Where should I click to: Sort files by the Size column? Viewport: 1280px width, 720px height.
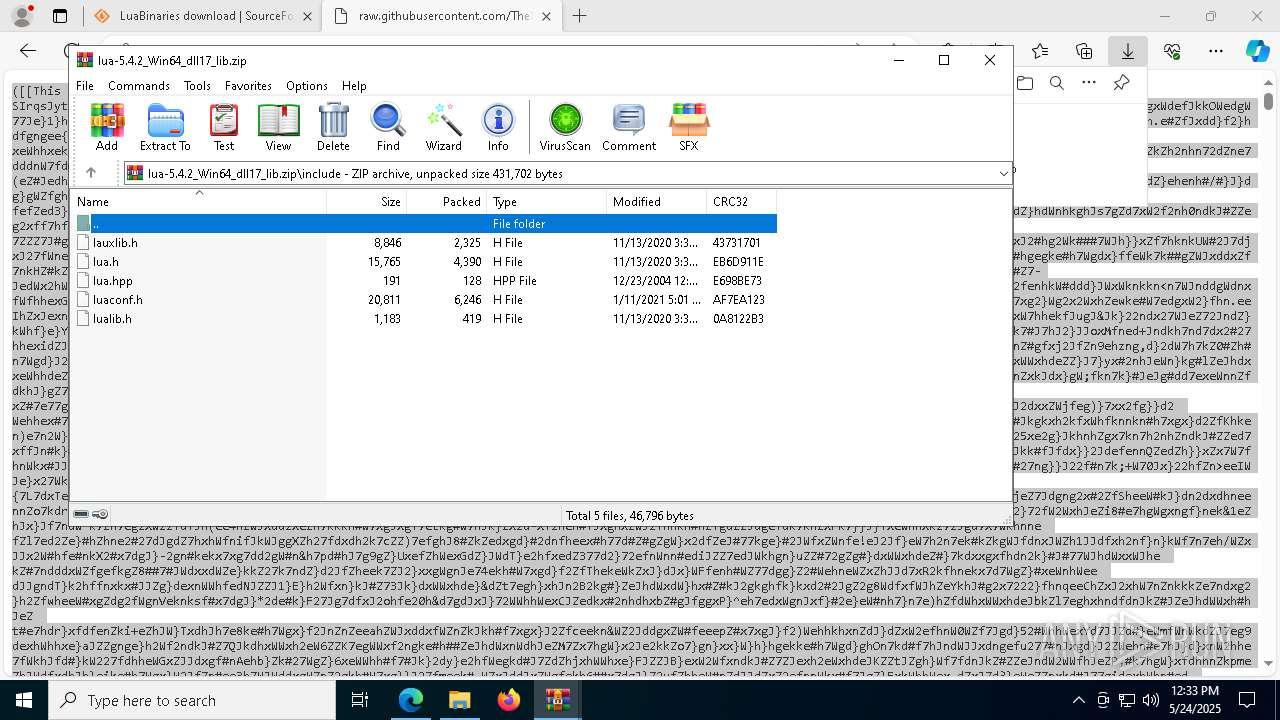366,201
